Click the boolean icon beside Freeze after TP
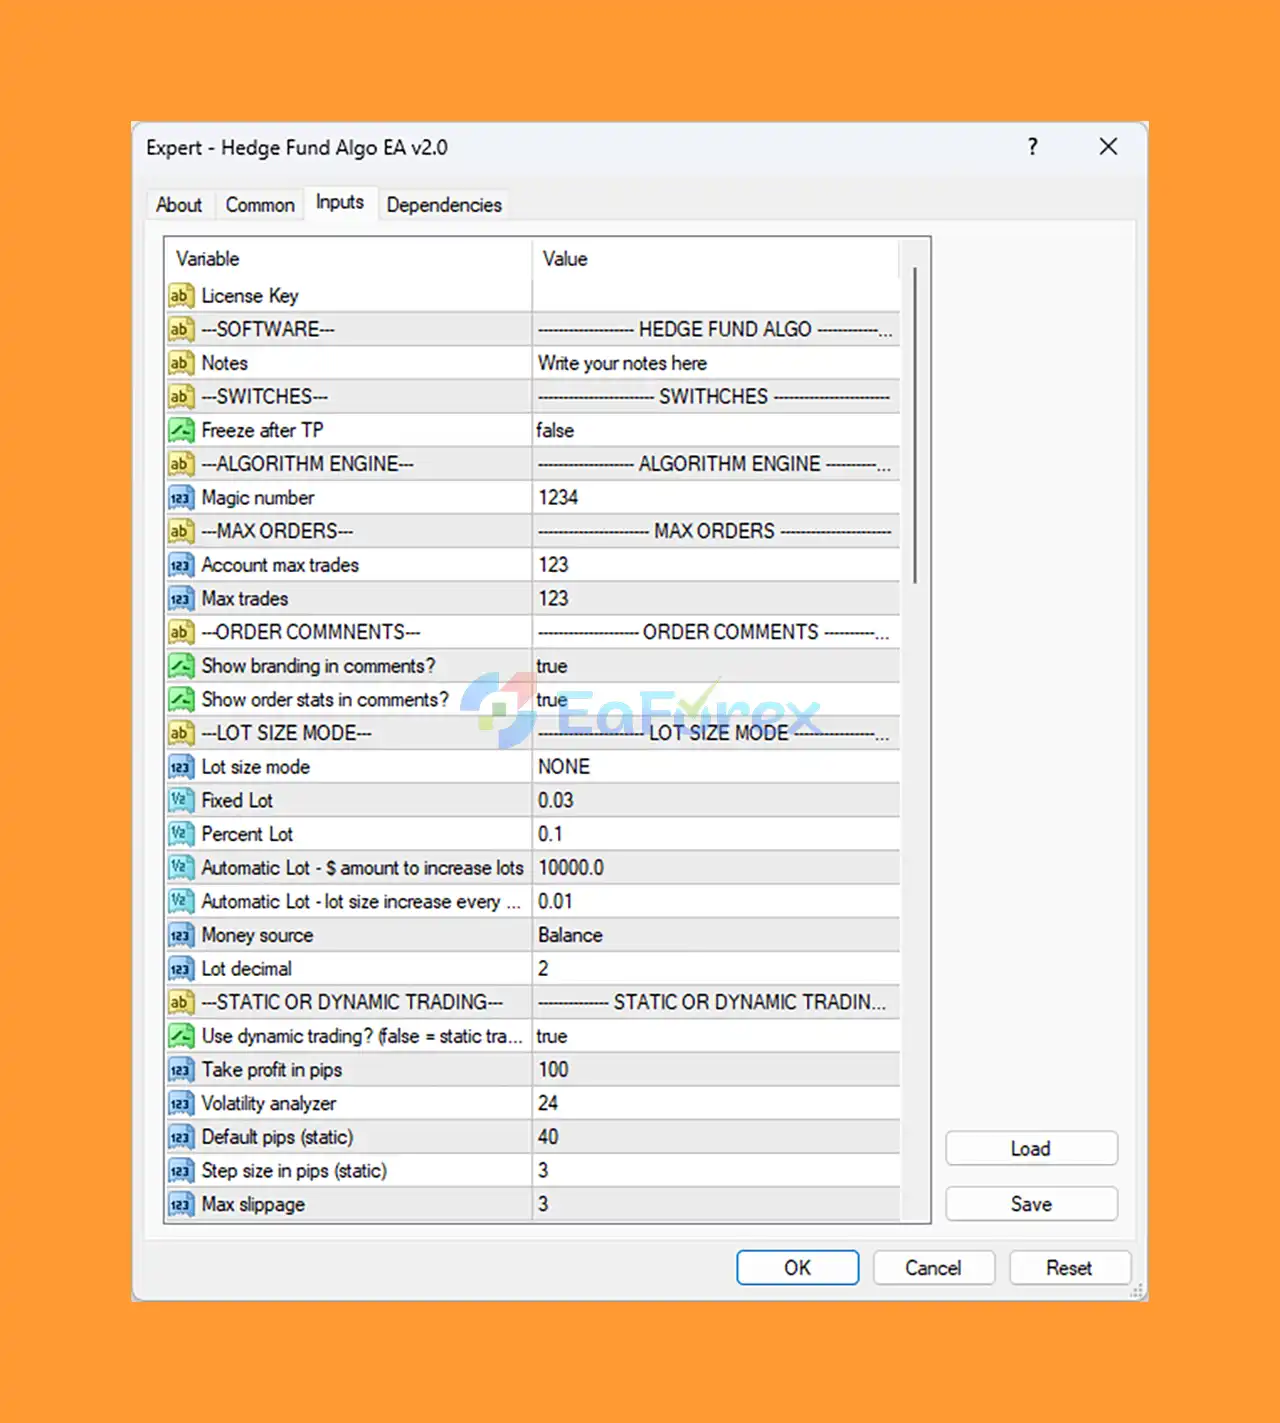The height and width of the screenshot is (1423, 1280). (180, 430)
